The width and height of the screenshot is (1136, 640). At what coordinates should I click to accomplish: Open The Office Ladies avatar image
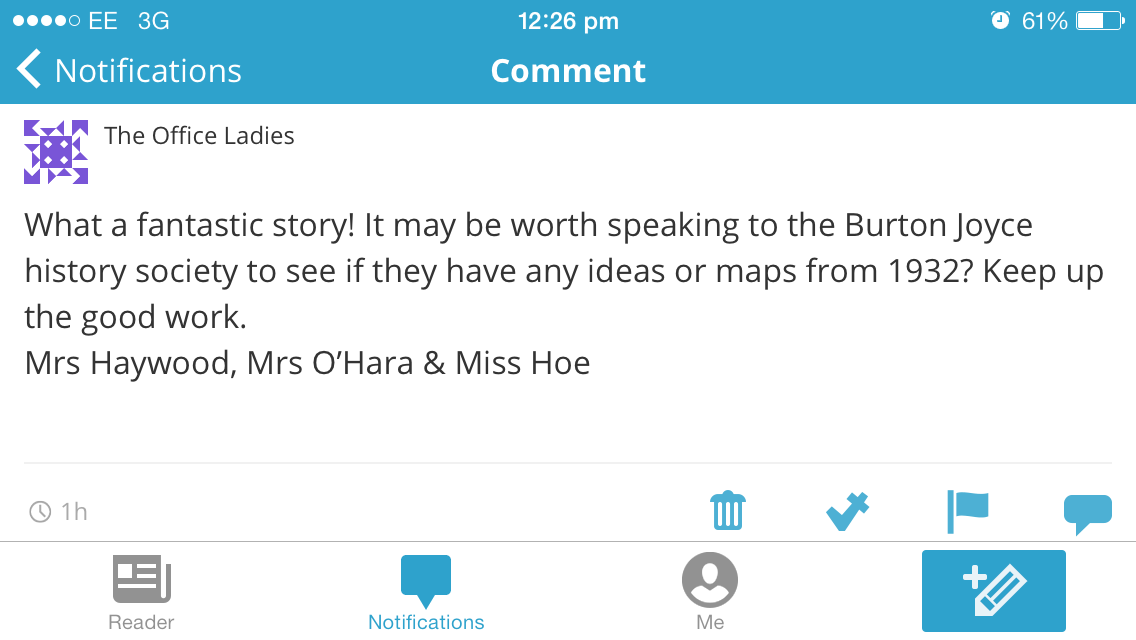(56, 152)
